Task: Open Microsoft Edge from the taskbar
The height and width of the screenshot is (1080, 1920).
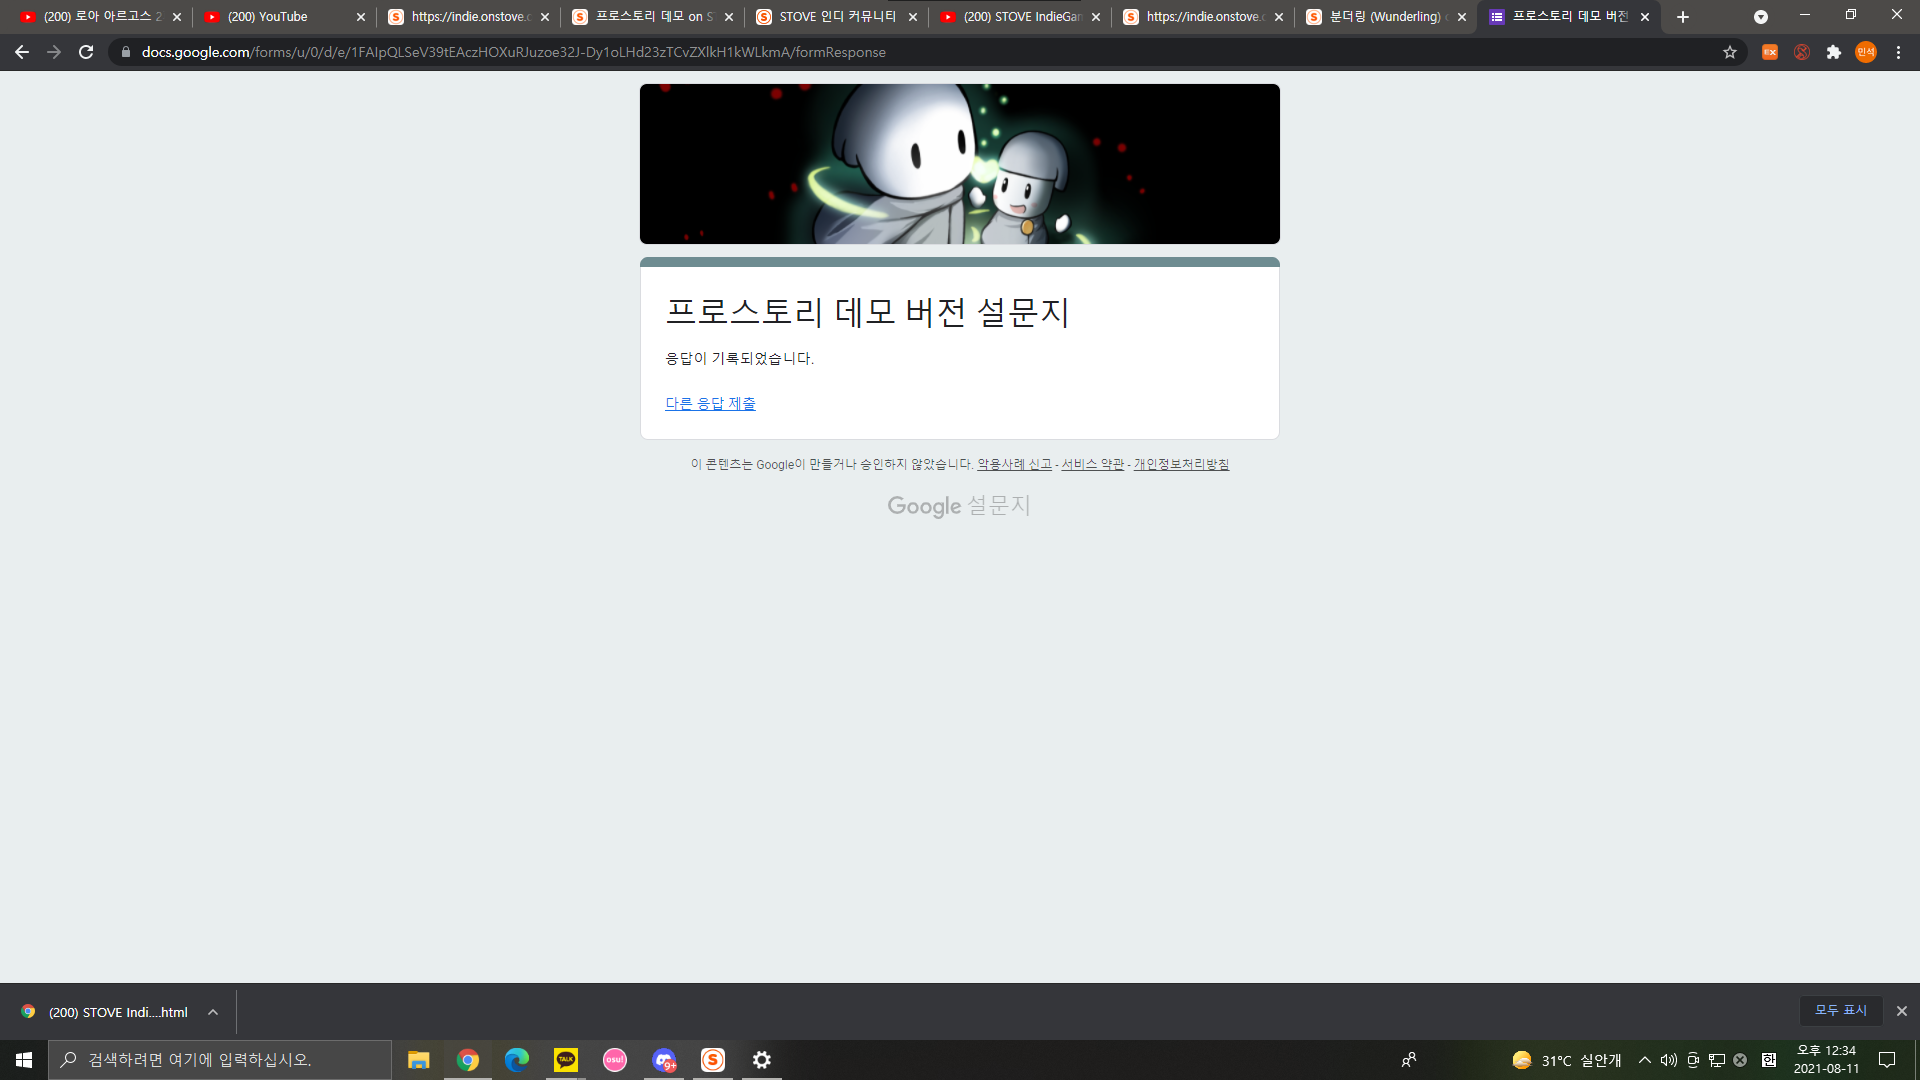Action: (x=517, y=1060)
